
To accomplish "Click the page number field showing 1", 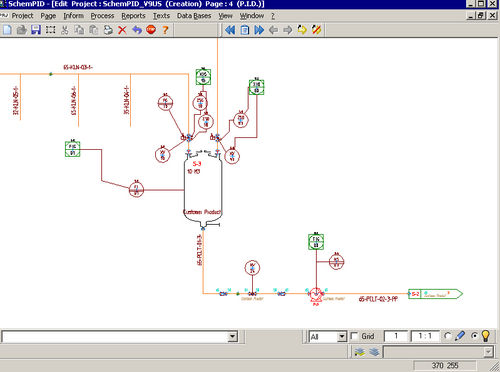I will pyautogui.click(x=396, y=336).
